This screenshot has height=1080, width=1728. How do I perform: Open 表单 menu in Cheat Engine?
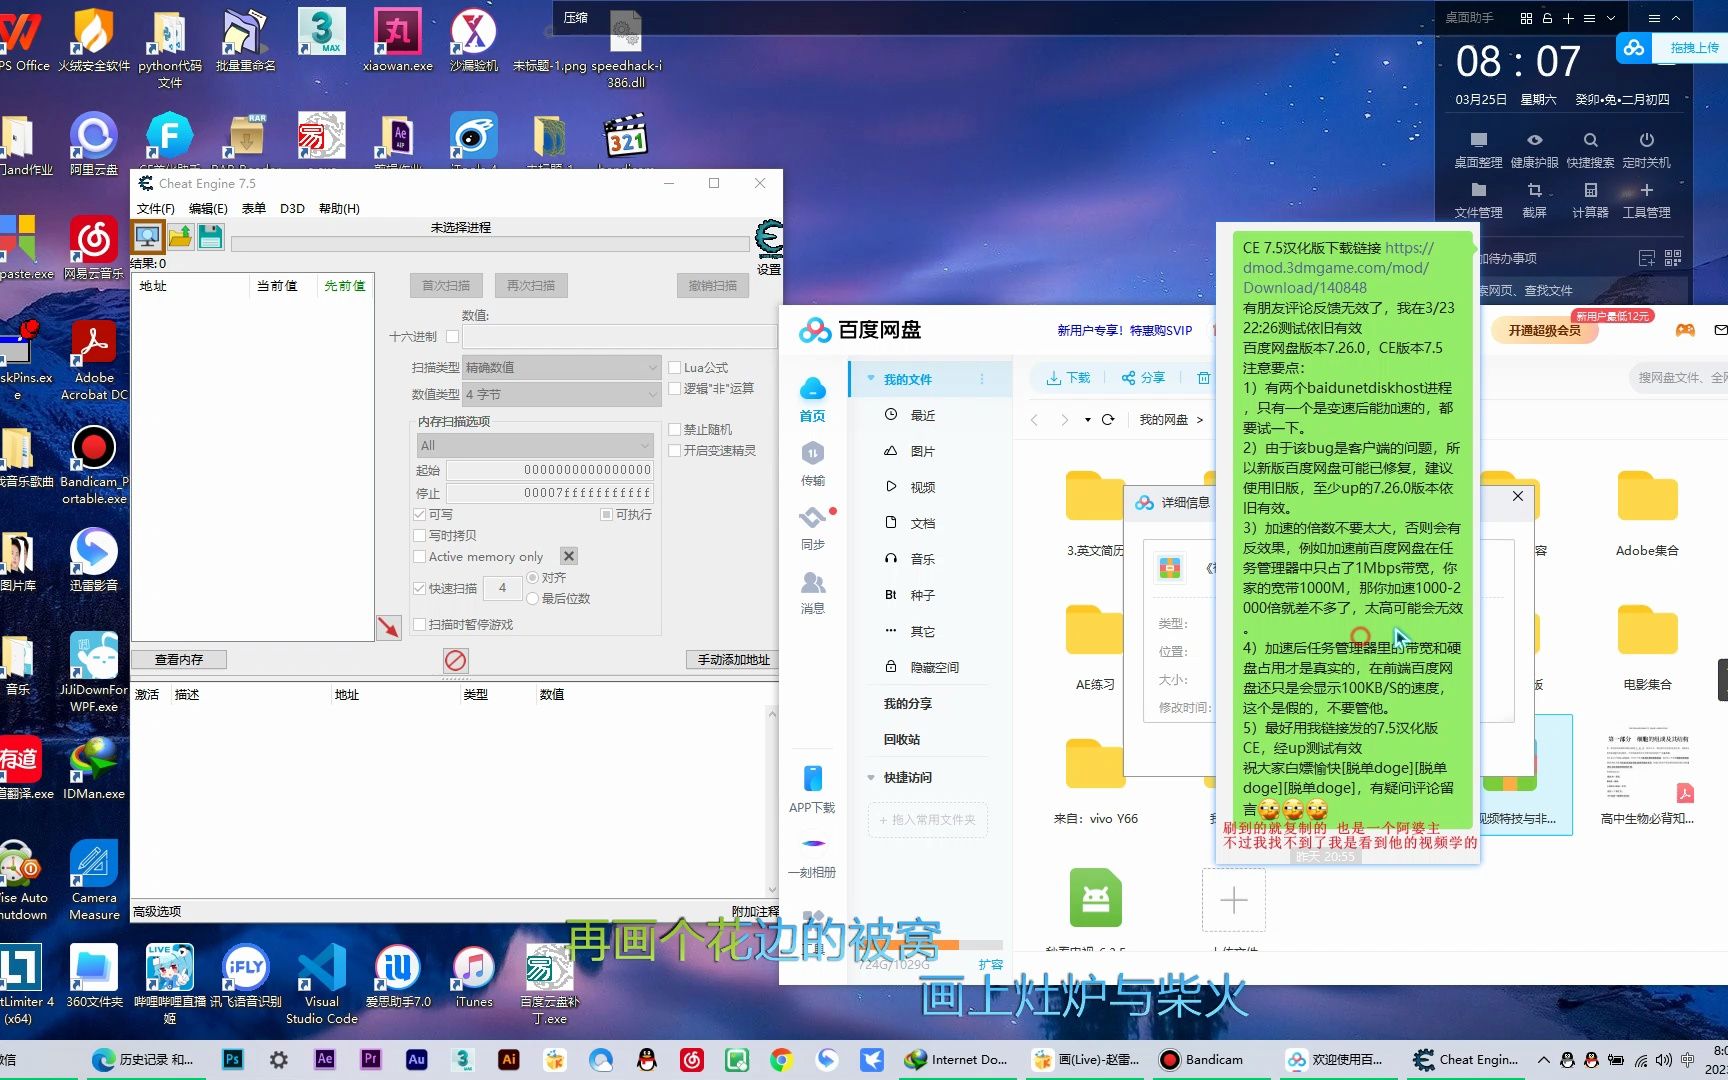point(254,209)
